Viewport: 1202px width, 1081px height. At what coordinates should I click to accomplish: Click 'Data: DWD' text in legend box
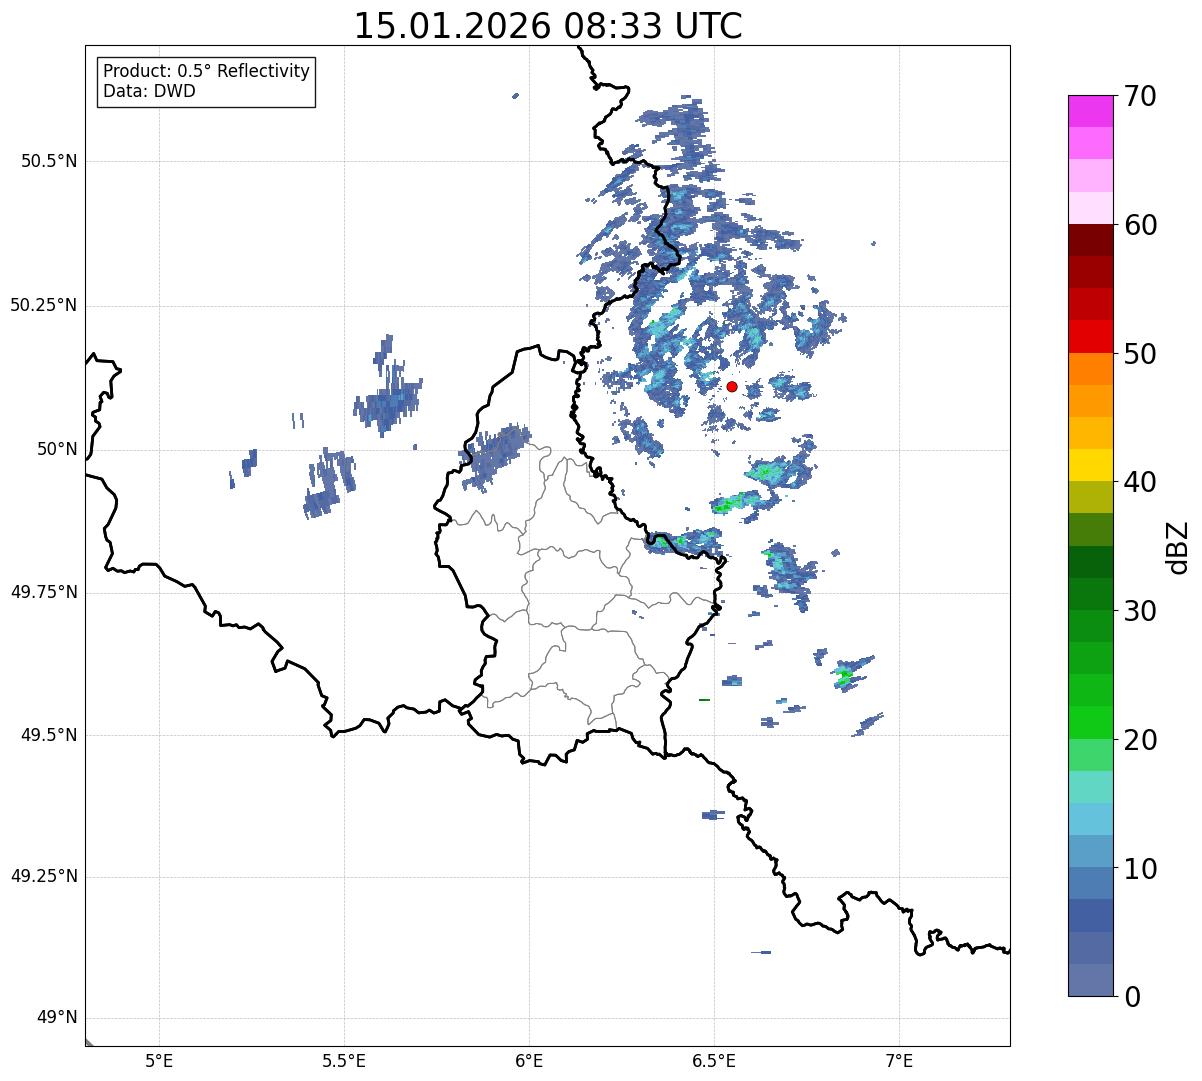[x=149, y=91]
